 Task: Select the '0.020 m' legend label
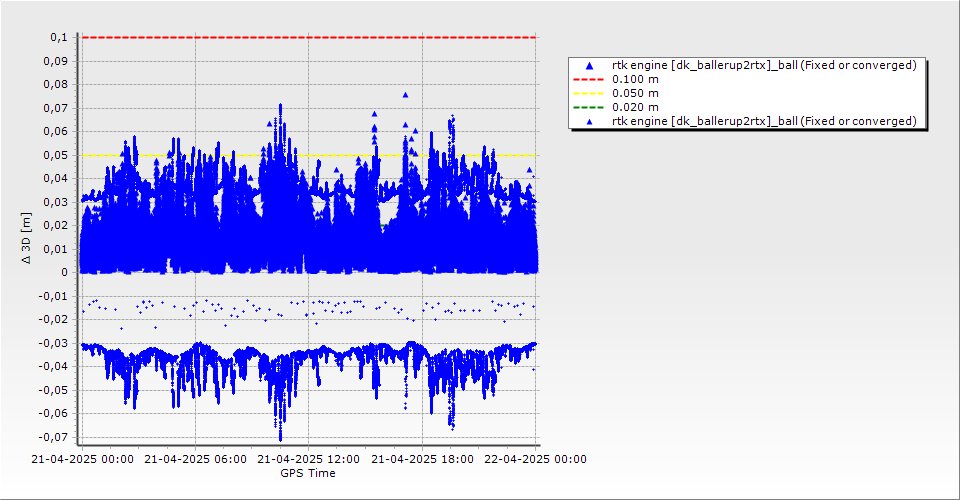click(x=636, y=108)
